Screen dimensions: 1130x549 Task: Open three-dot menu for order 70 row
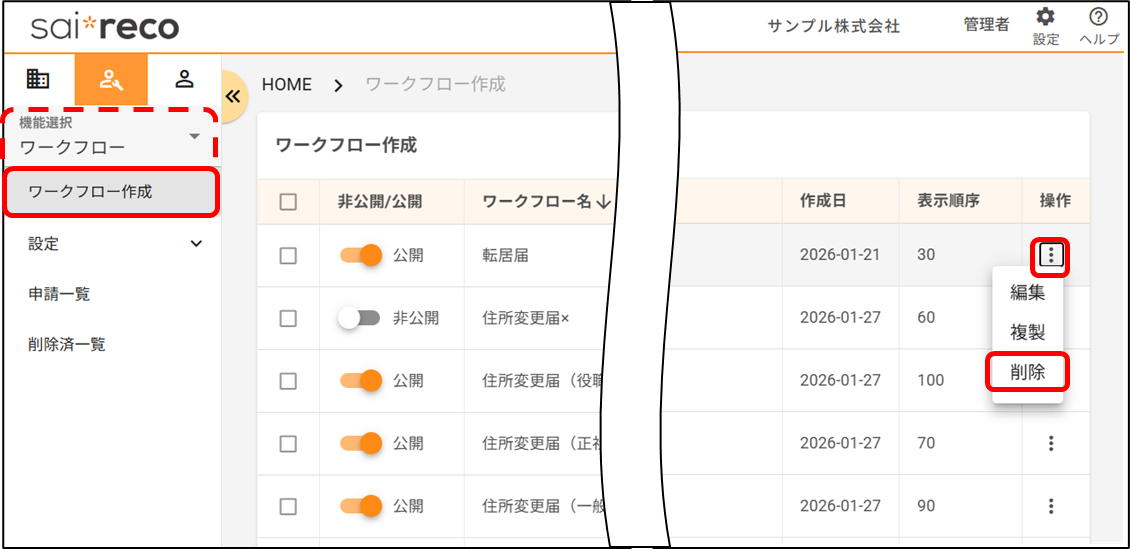tap(1050, 443)
